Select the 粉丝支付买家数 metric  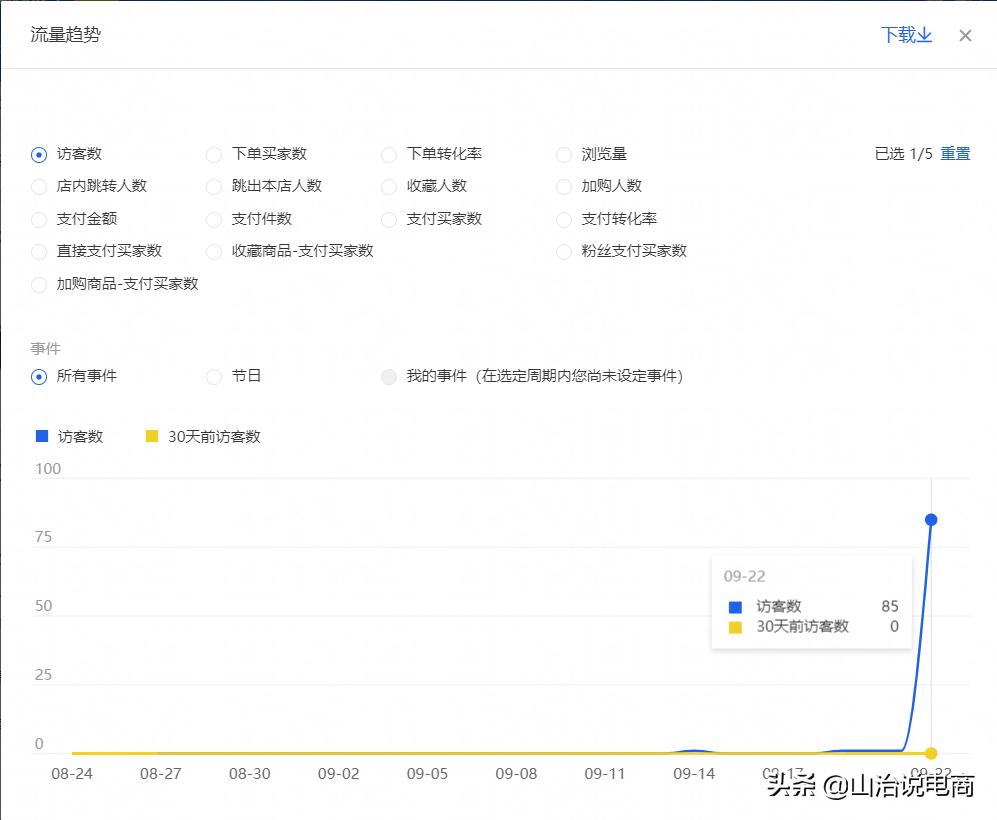pyautogui.click(x=564, y=252)
